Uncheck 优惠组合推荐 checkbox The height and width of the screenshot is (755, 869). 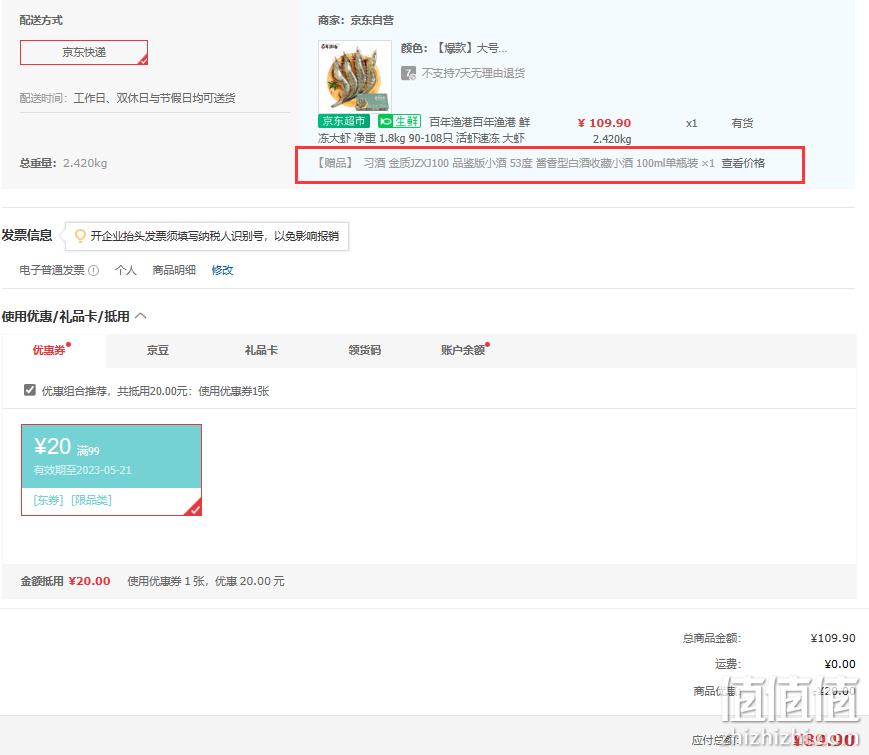pyautogui.click(x=30, y=390)
